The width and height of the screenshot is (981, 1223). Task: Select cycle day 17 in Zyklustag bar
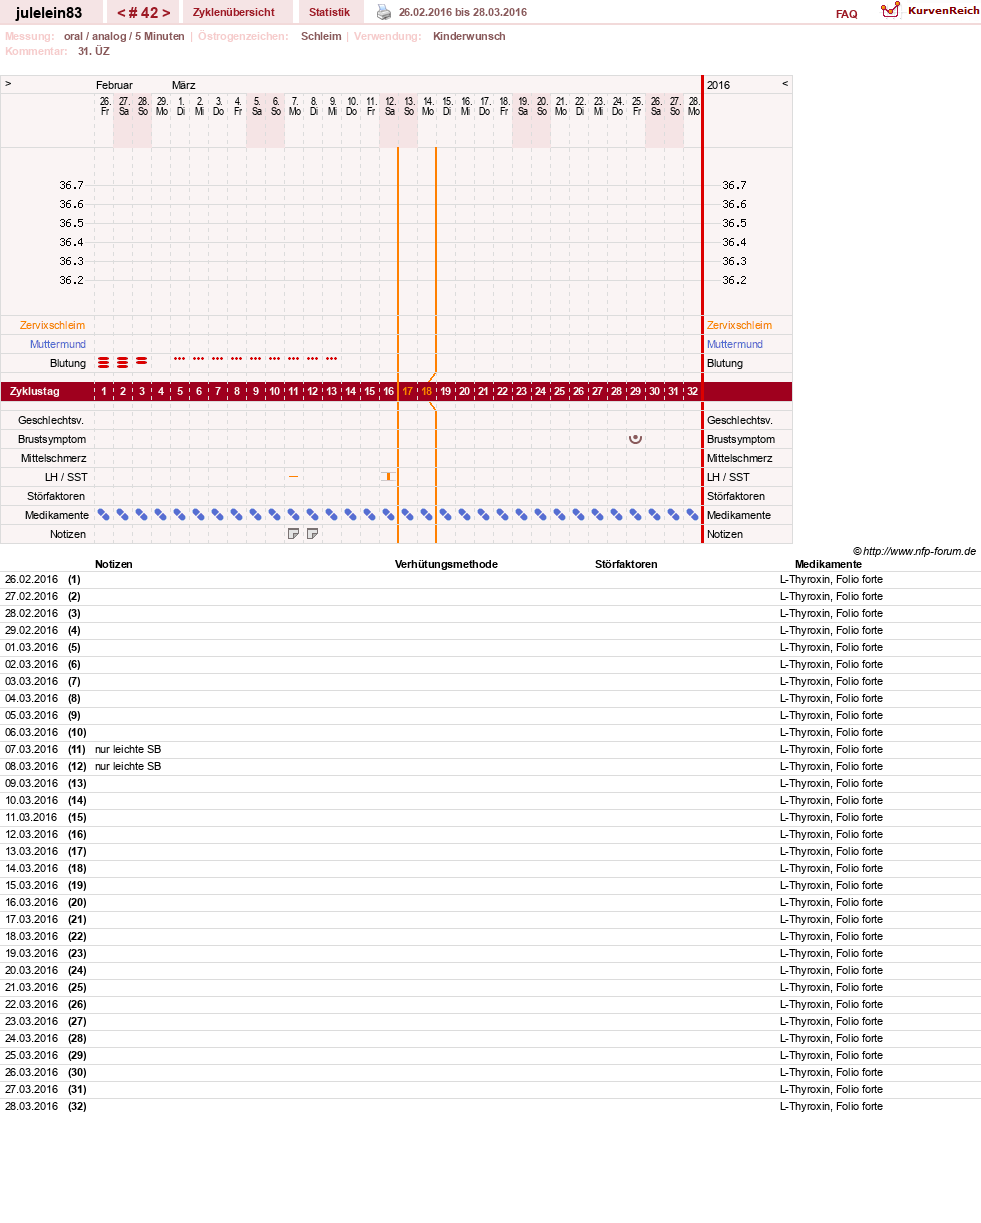click(x=407, y=392)
